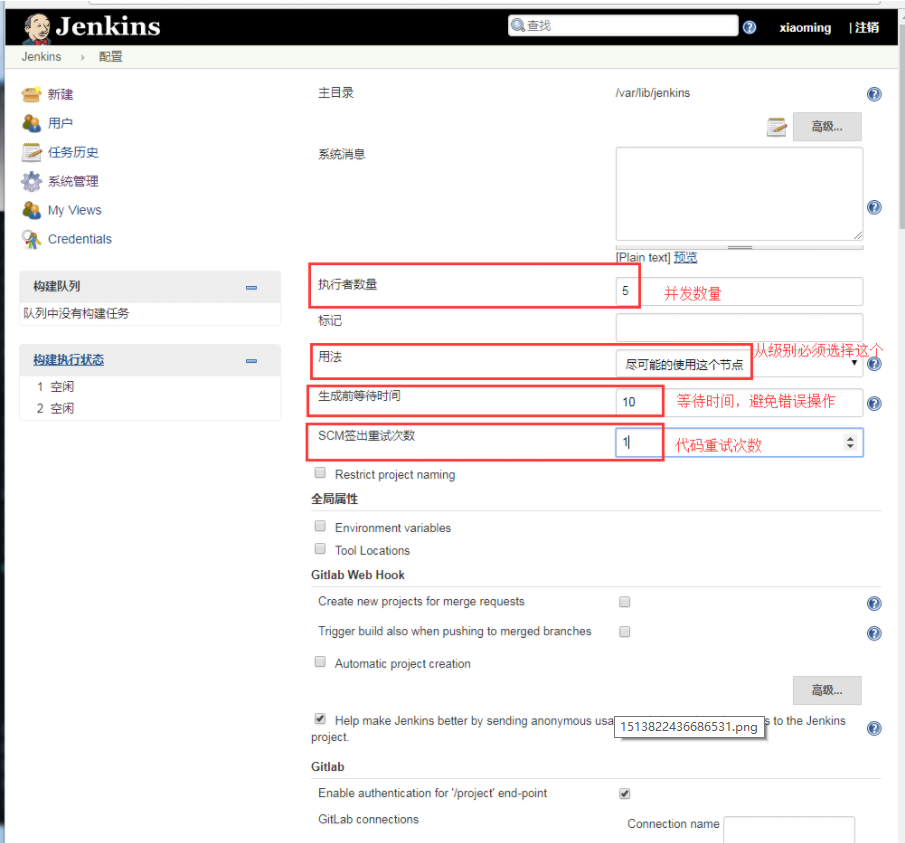Click help icon for Trigger build row
The image size is (905, 843).
click(x=874, y=633)
